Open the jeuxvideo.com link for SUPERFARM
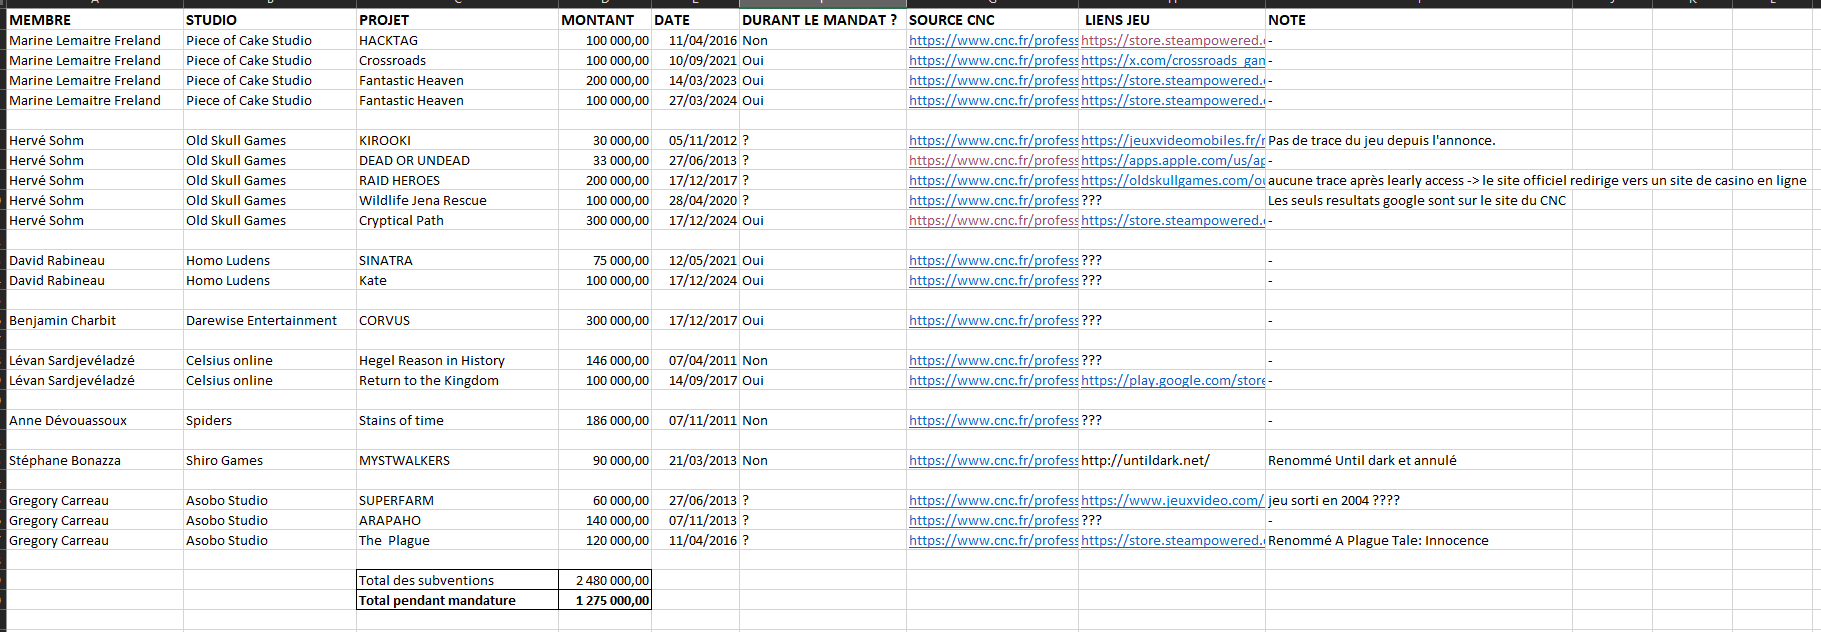The width and height of the screenshot is (1821, 632). tap(1173, 500)
